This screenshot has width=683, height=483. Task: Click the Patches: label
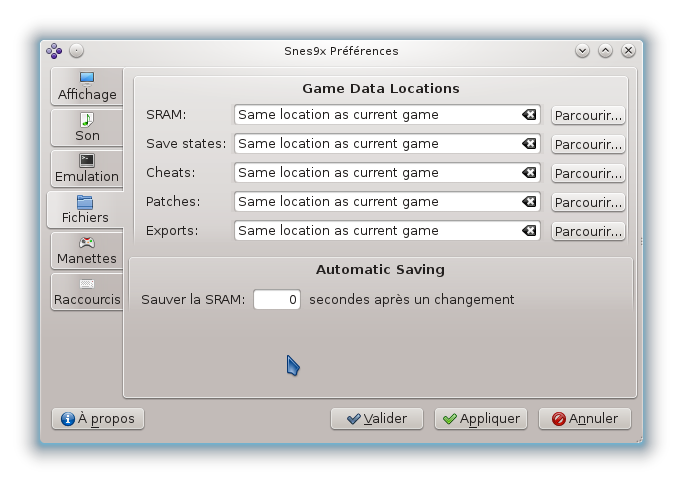[173, 201]
